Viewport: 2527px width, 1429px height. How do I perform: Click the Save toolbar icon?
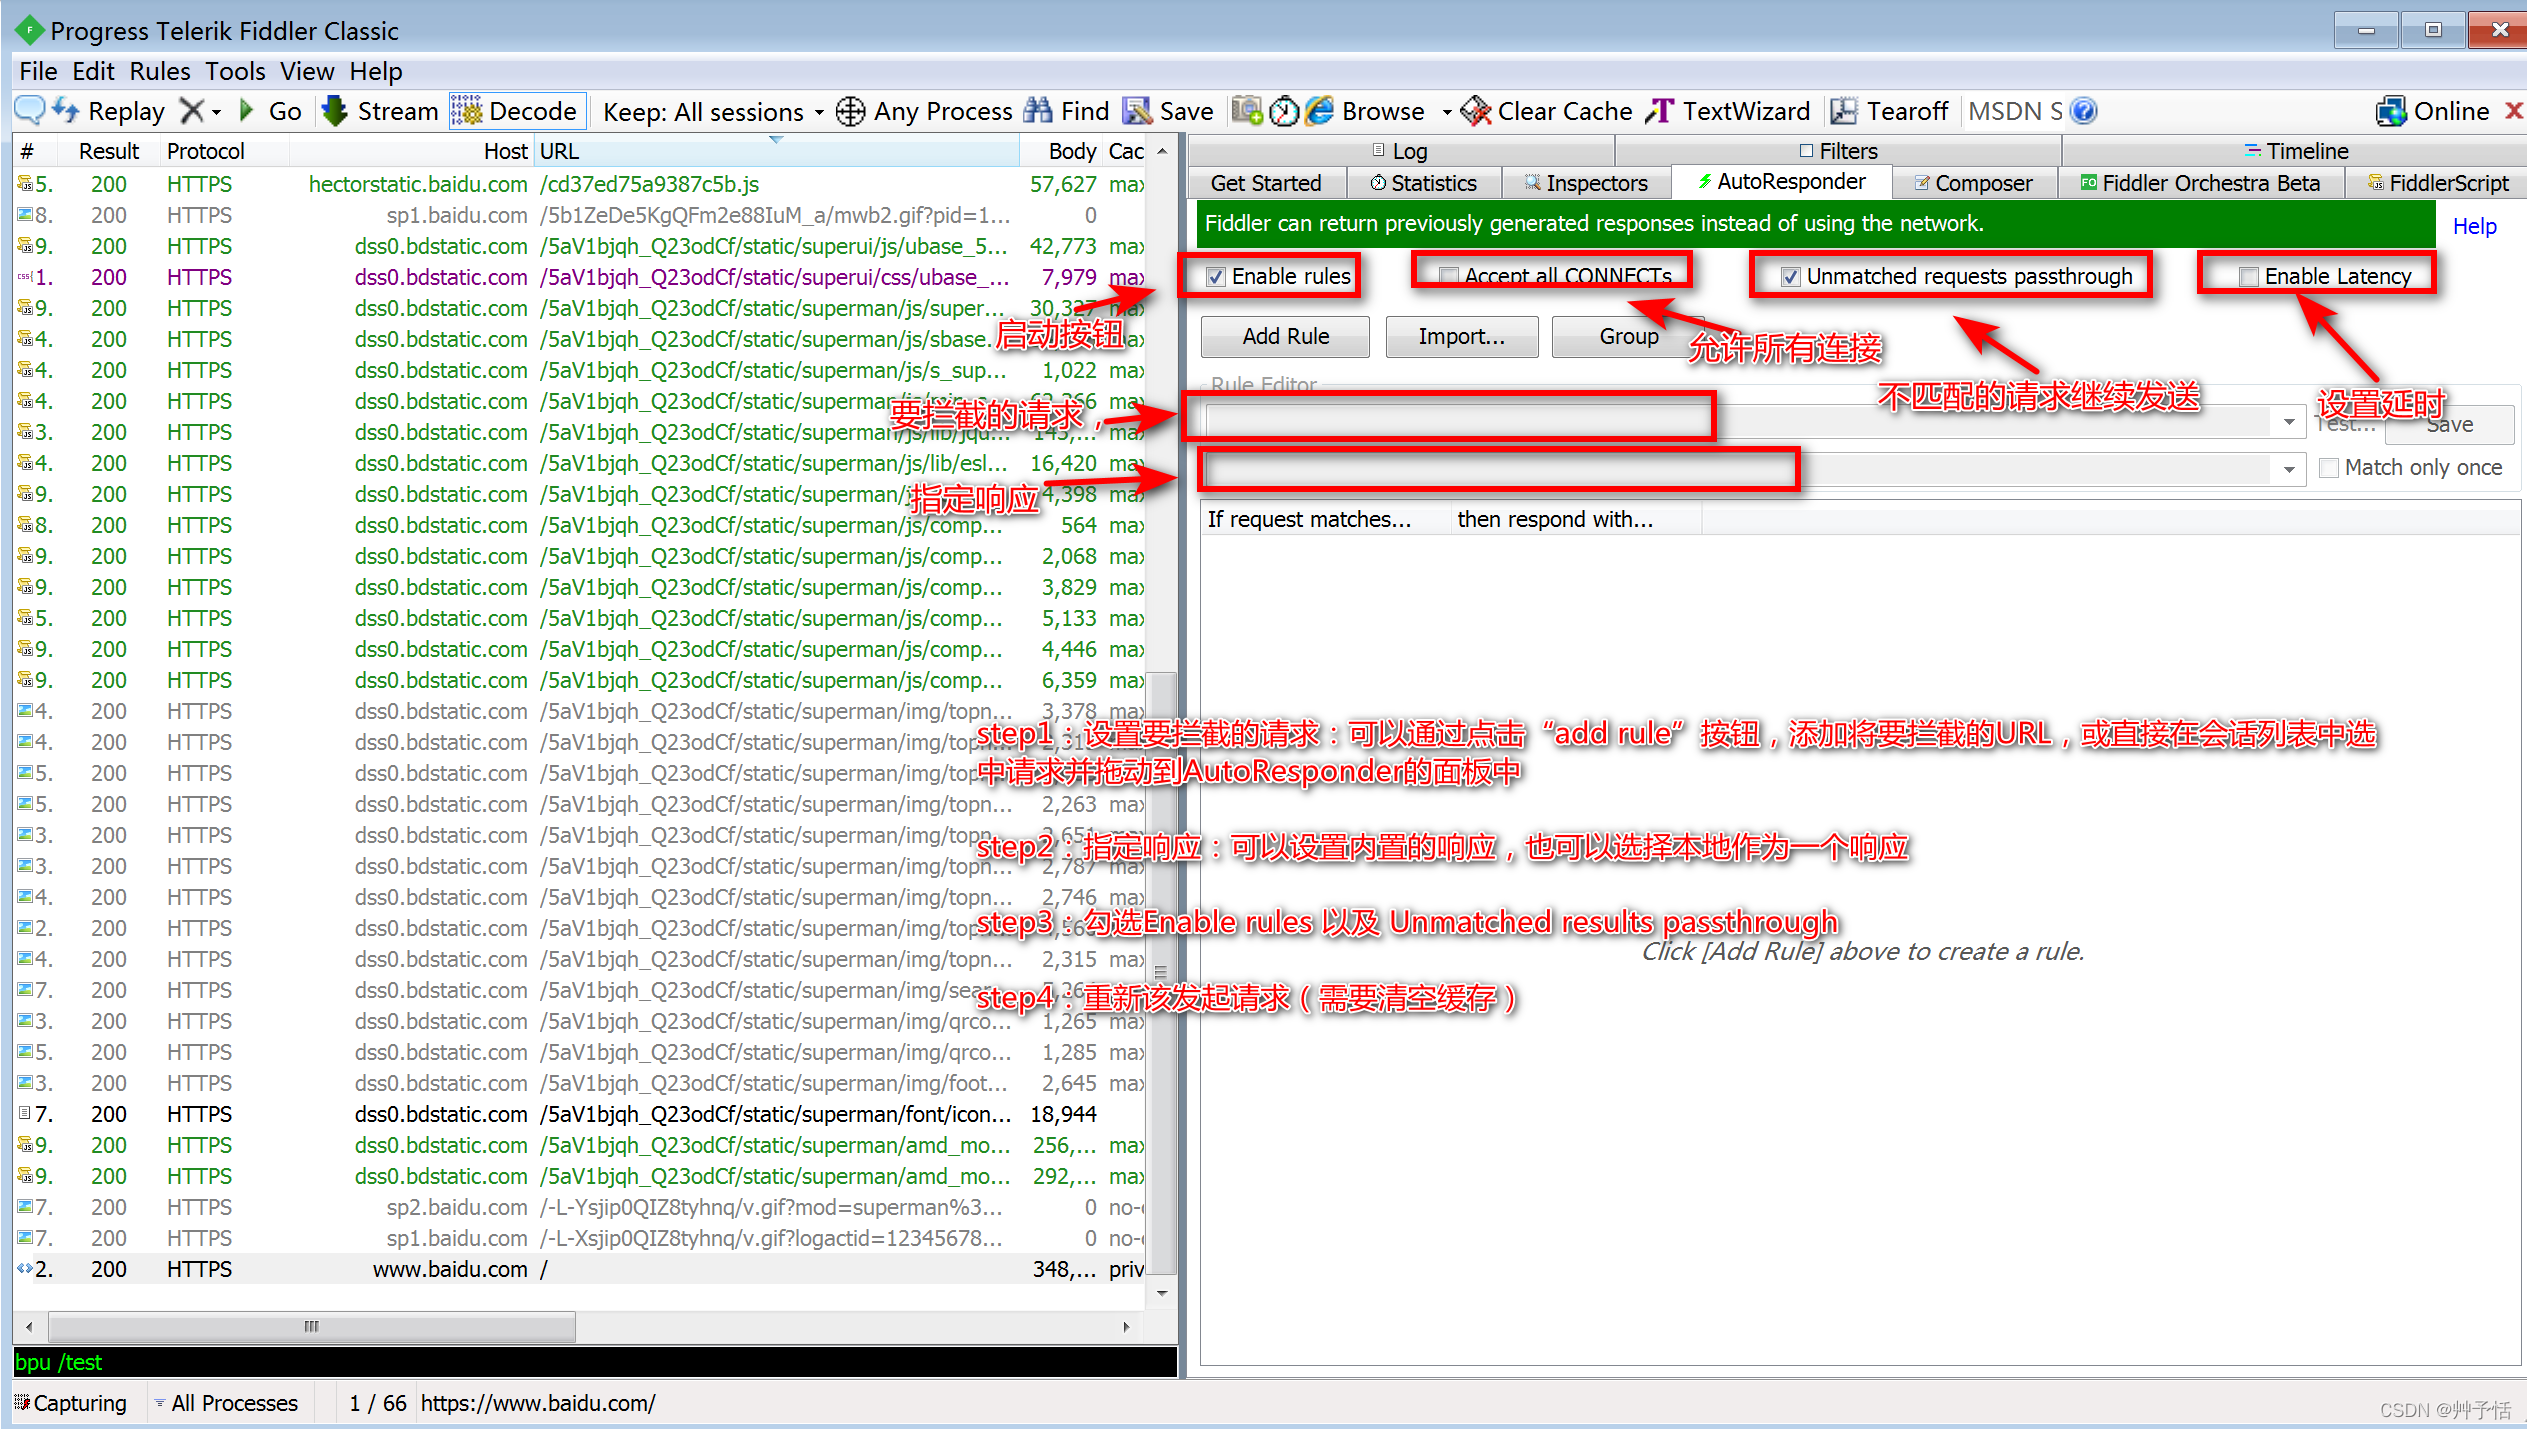pos(1137,111)
